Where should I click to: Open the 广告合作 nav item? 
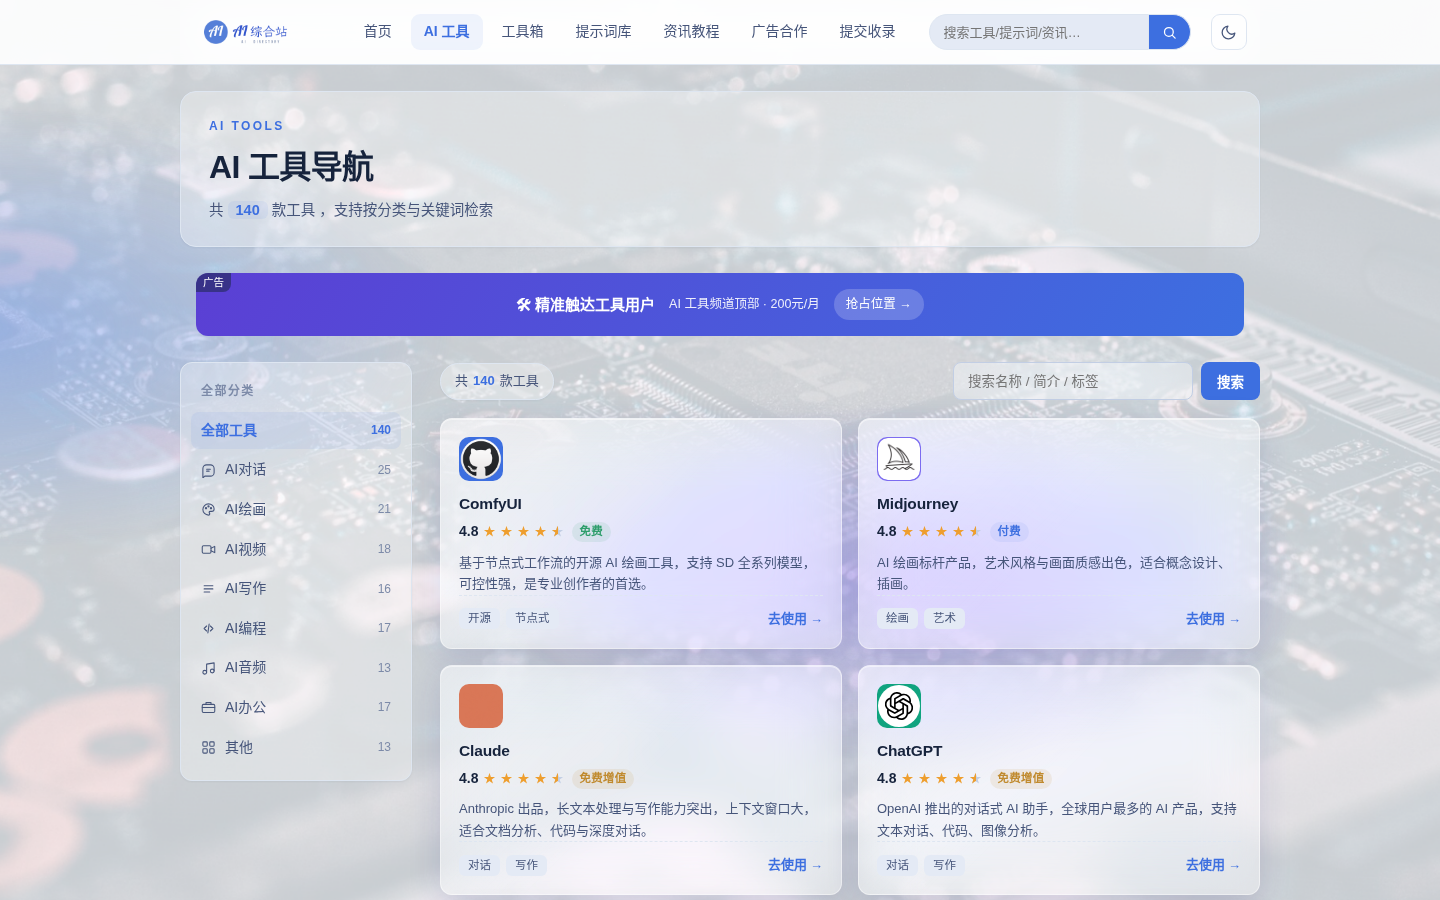pyautogui.click(x=780, y=32)
